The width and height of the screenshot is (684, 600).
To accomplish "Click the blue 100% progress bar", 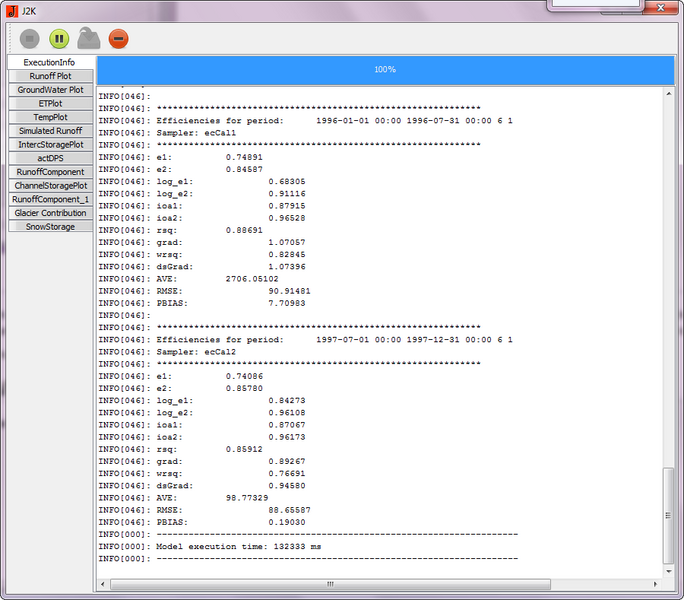I will (x=384, y=69).
